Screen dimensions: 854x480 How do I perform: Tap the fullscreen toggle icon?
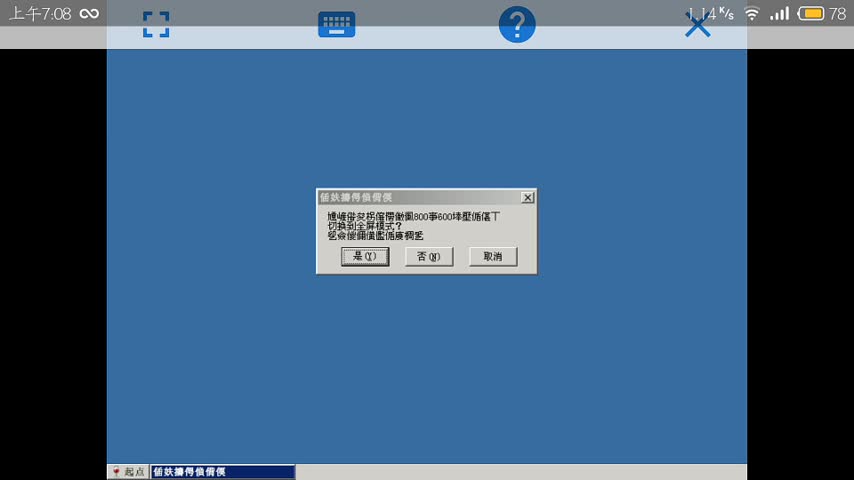155,25
